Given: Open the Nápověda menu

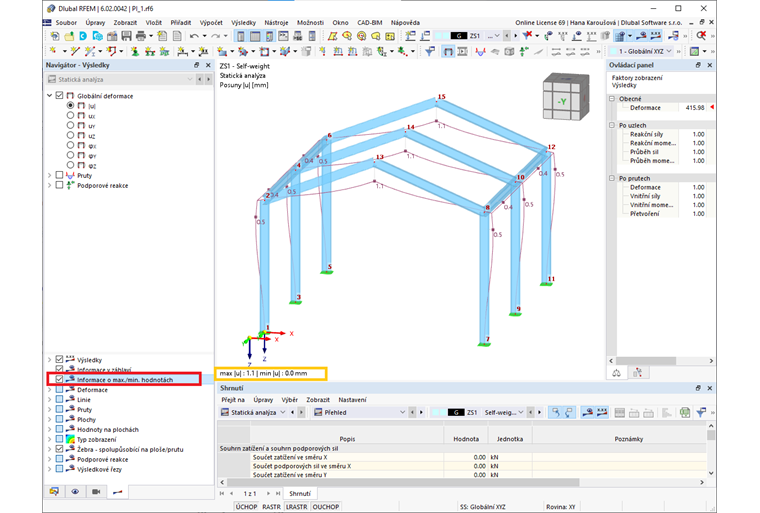Looking at the screenshot, I should [405, 23].
